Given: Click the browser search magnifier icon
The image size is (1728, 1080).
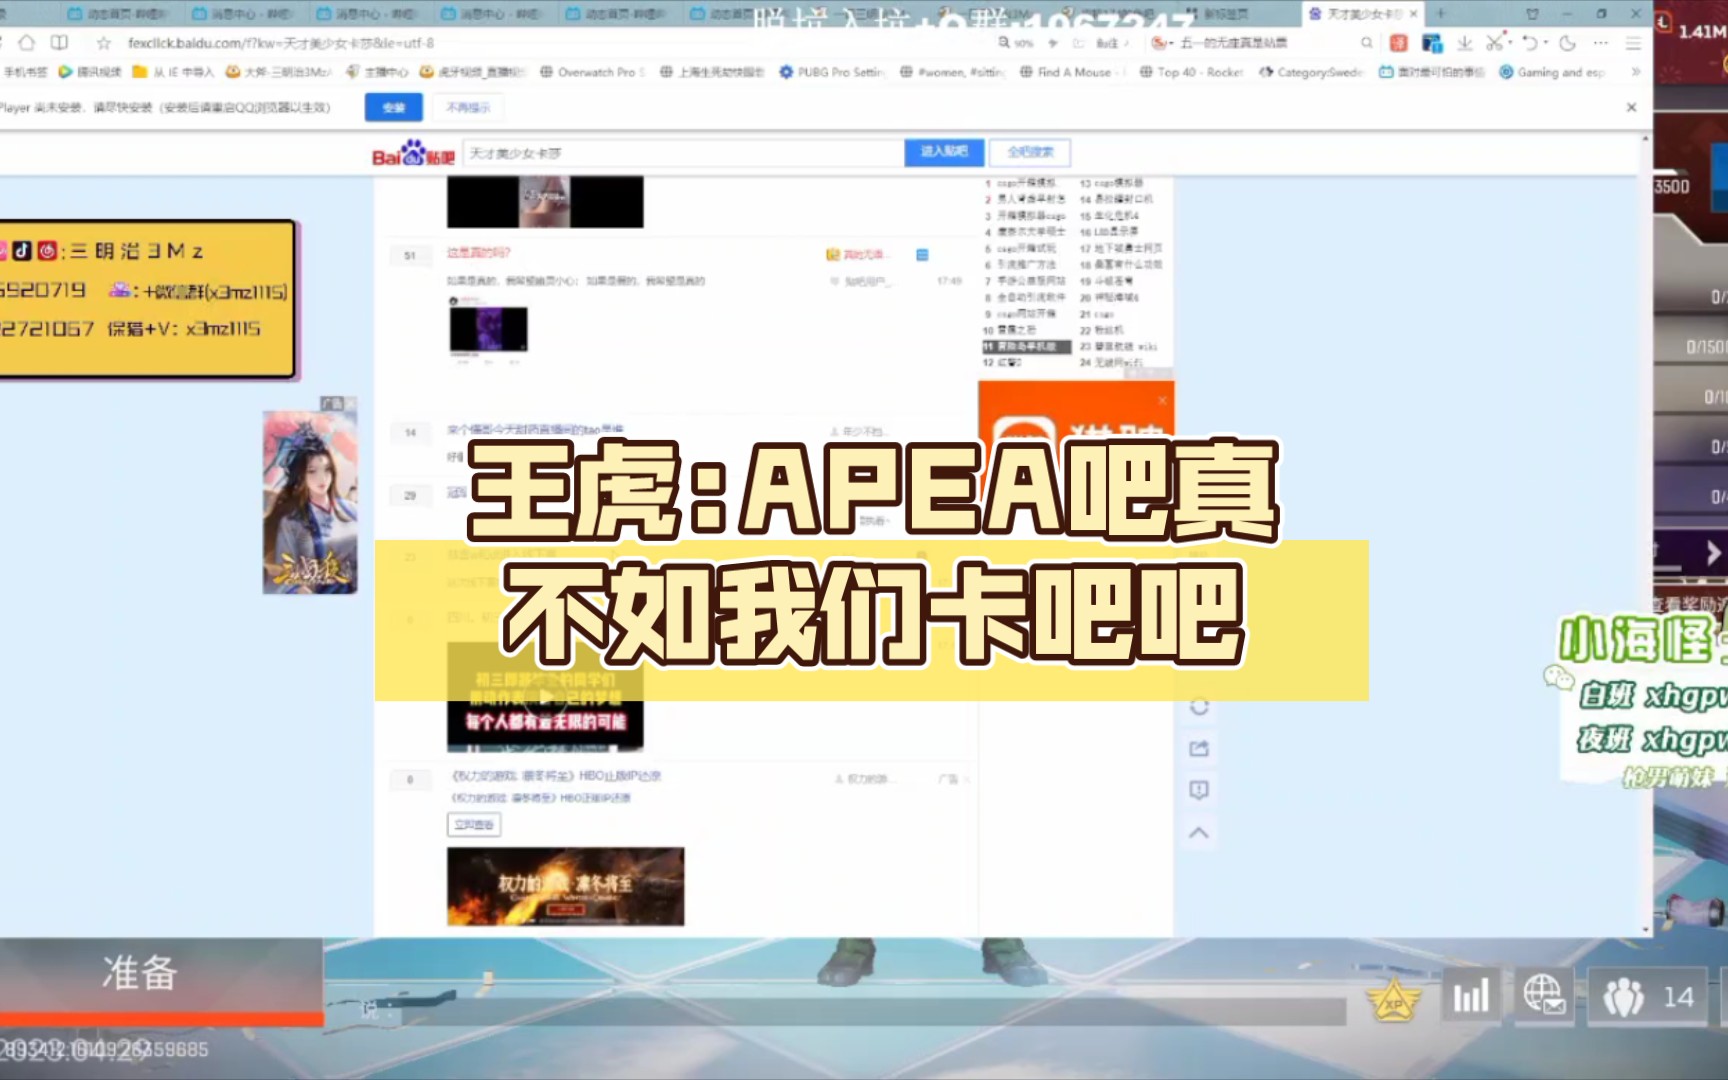Looking at the screenshot, I should coord(1367,43).
